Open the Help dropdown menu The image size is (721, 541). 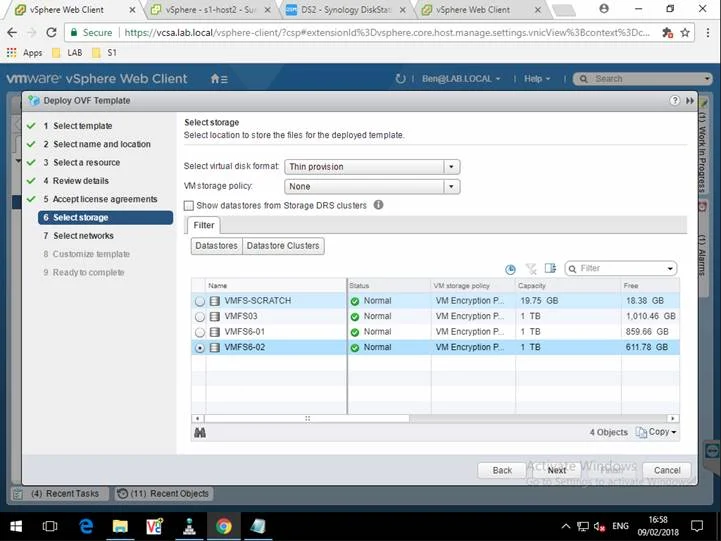pyautogui.click(x=537, y=79)
